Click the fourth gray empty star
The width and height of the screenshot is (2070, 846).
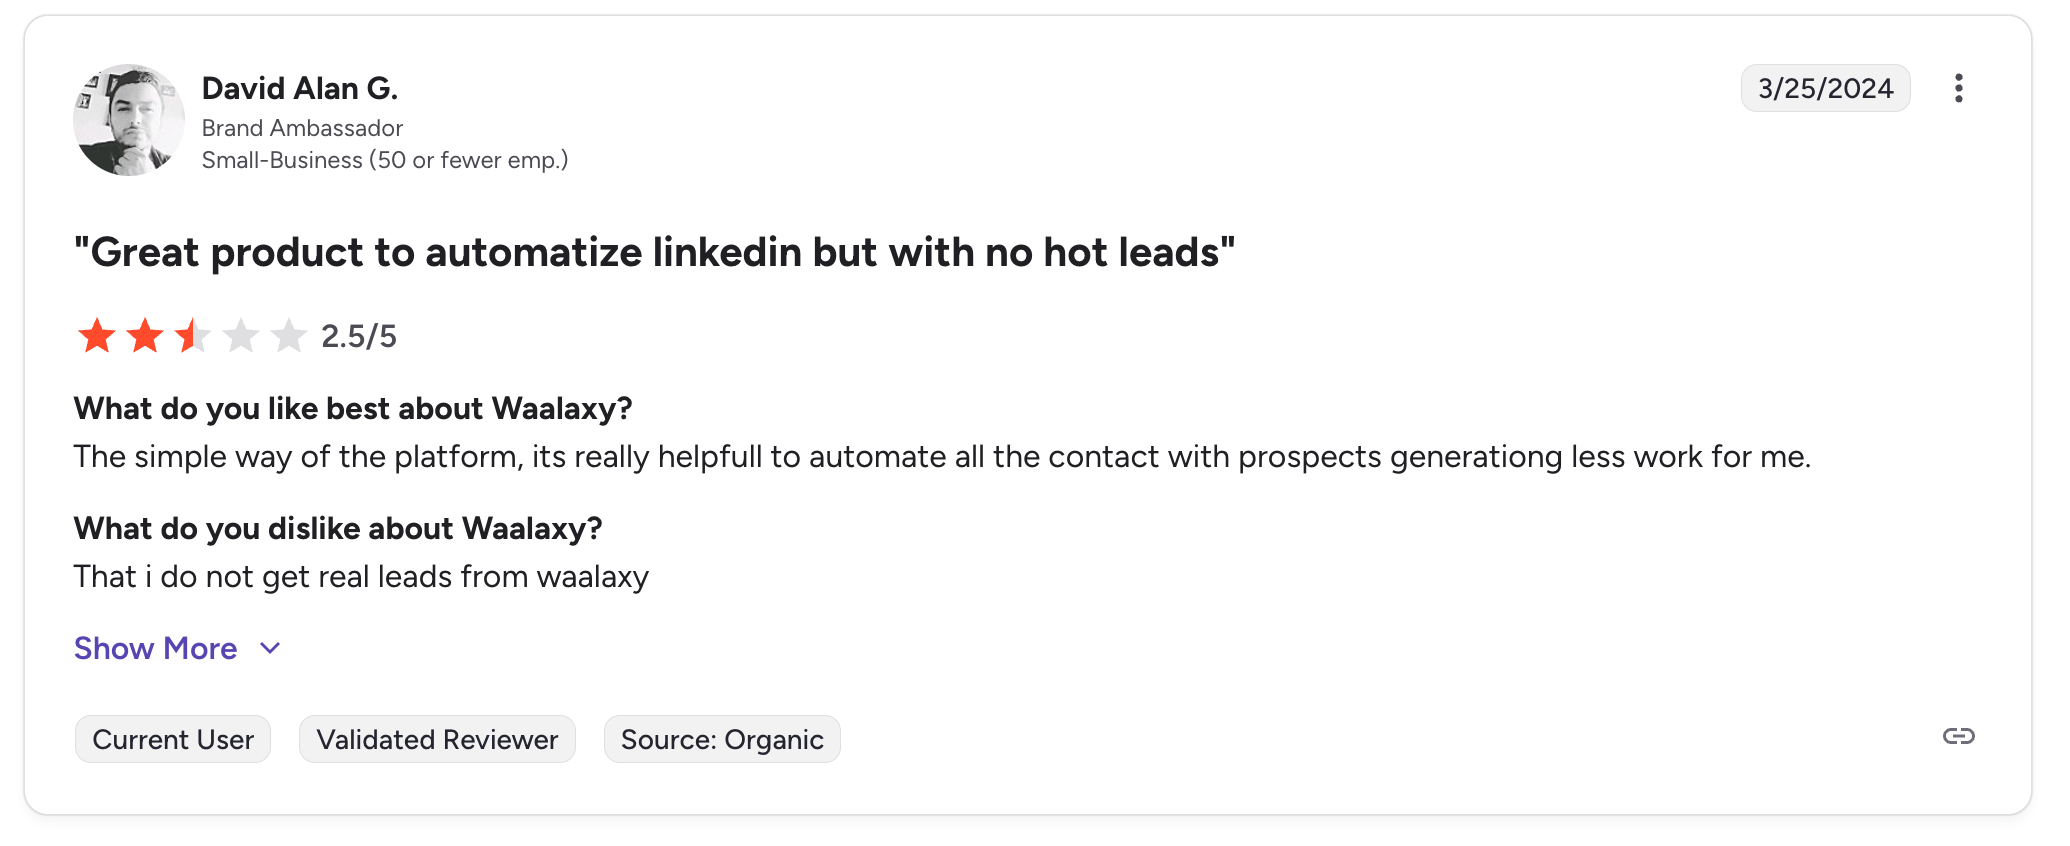point(241,336)
